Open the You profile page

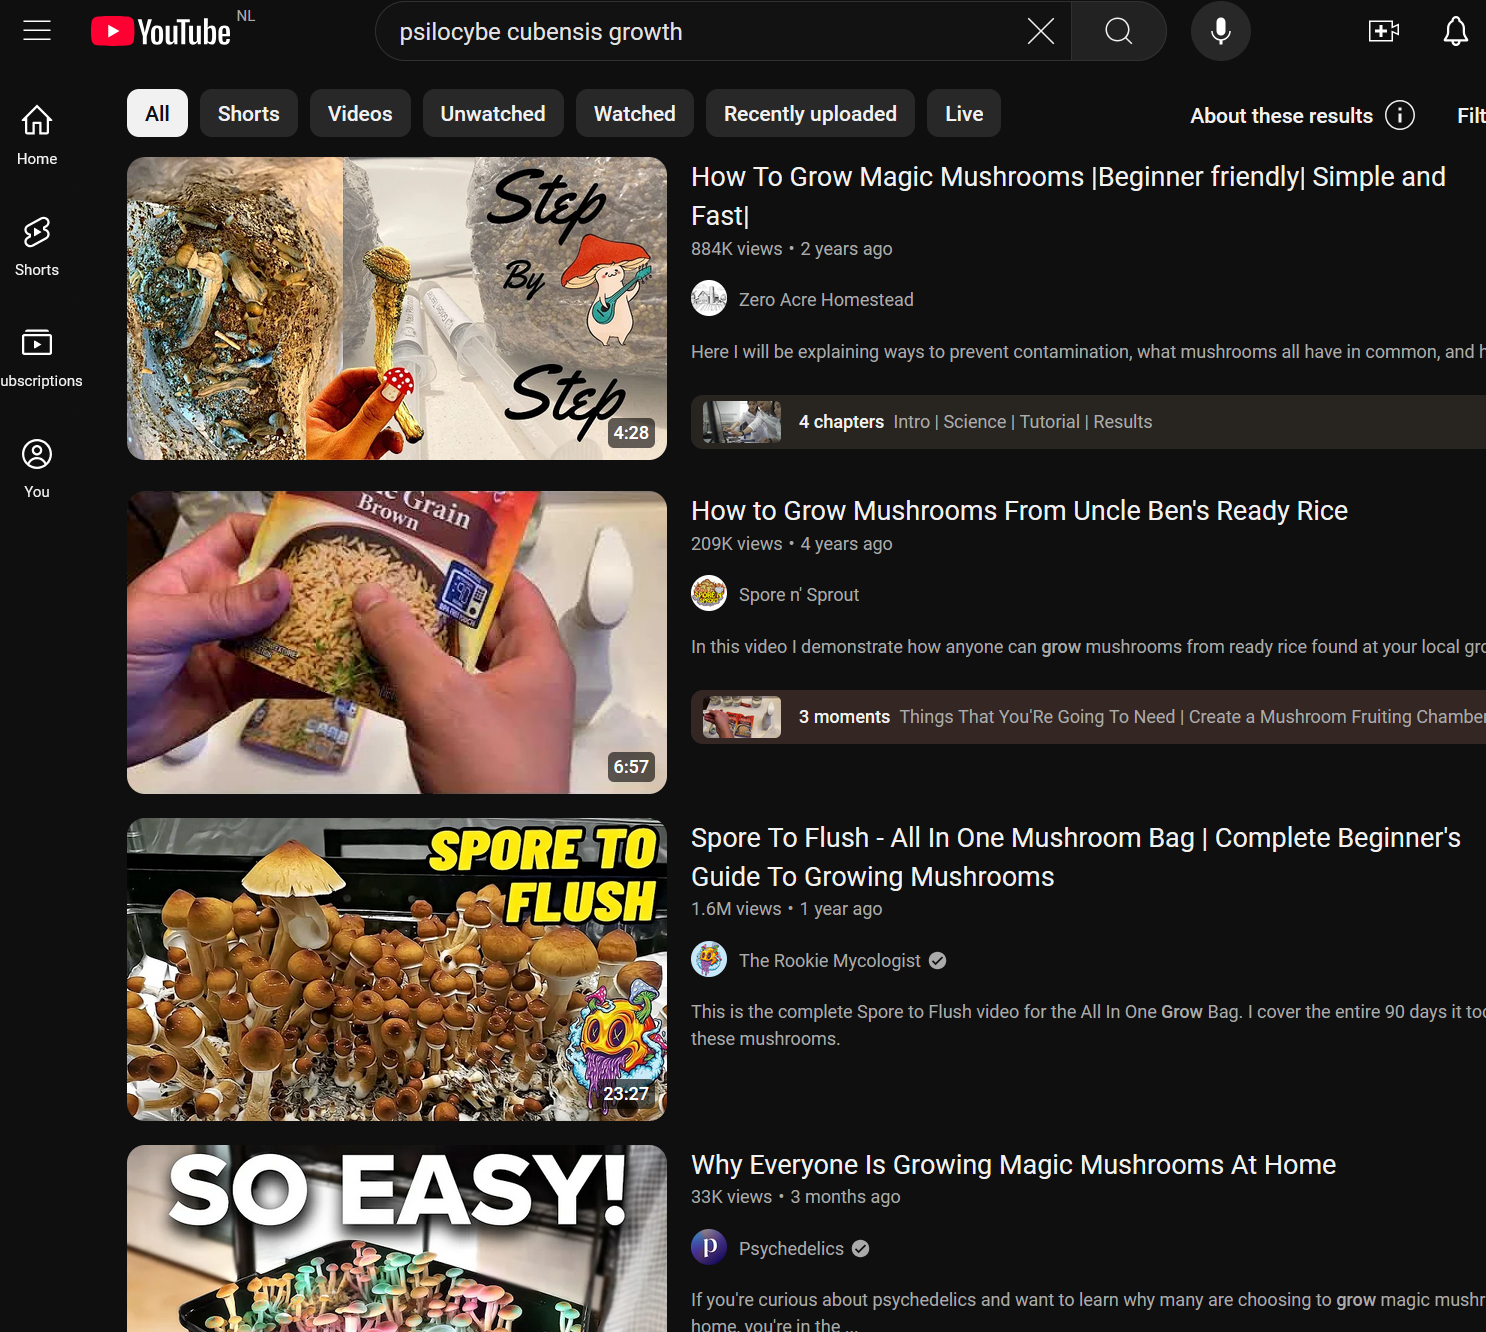coord(37,468)
